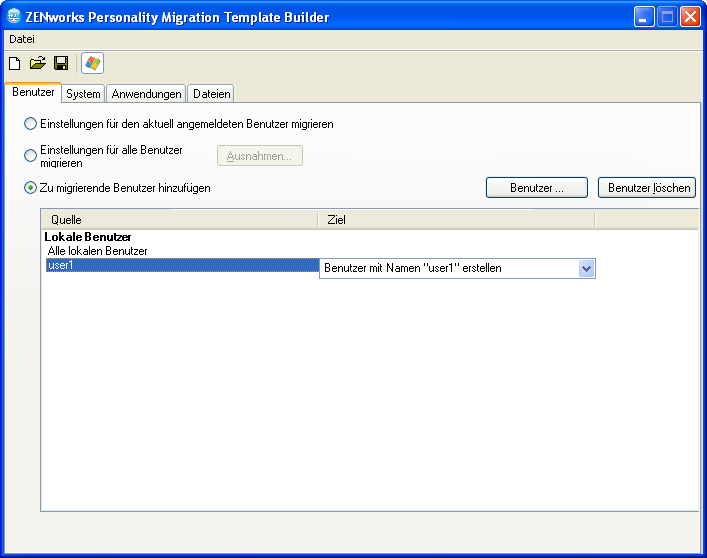
Task: Click the New template icon
Action: pos(14,63)
